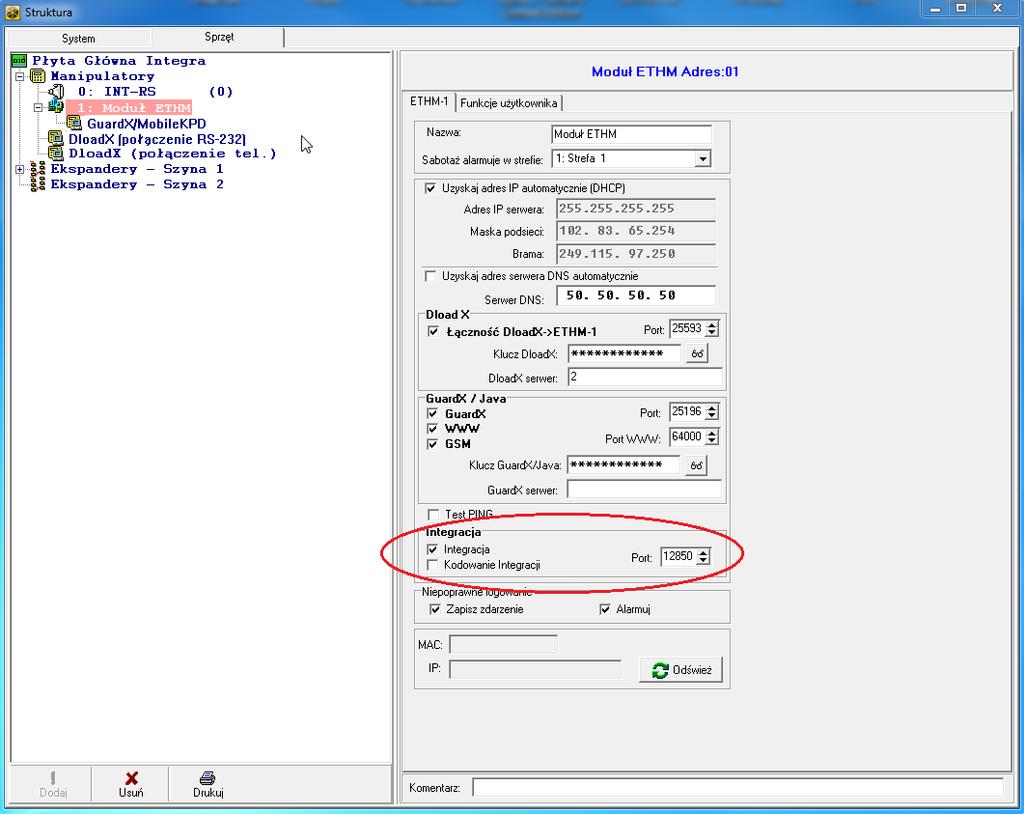Viewport: 1024px width, 814px height.
Task: Click the Komentarz text field
Action: (x=738, y=787)
